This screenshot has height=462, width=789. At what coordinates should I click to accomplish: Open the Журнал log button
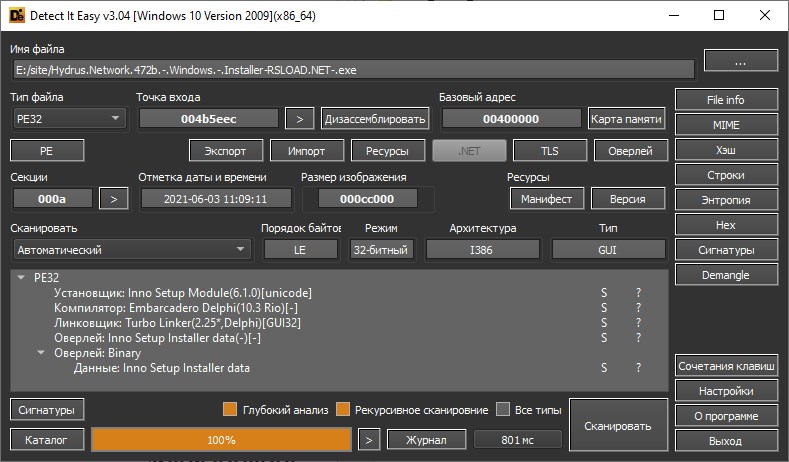coord(426,440)
